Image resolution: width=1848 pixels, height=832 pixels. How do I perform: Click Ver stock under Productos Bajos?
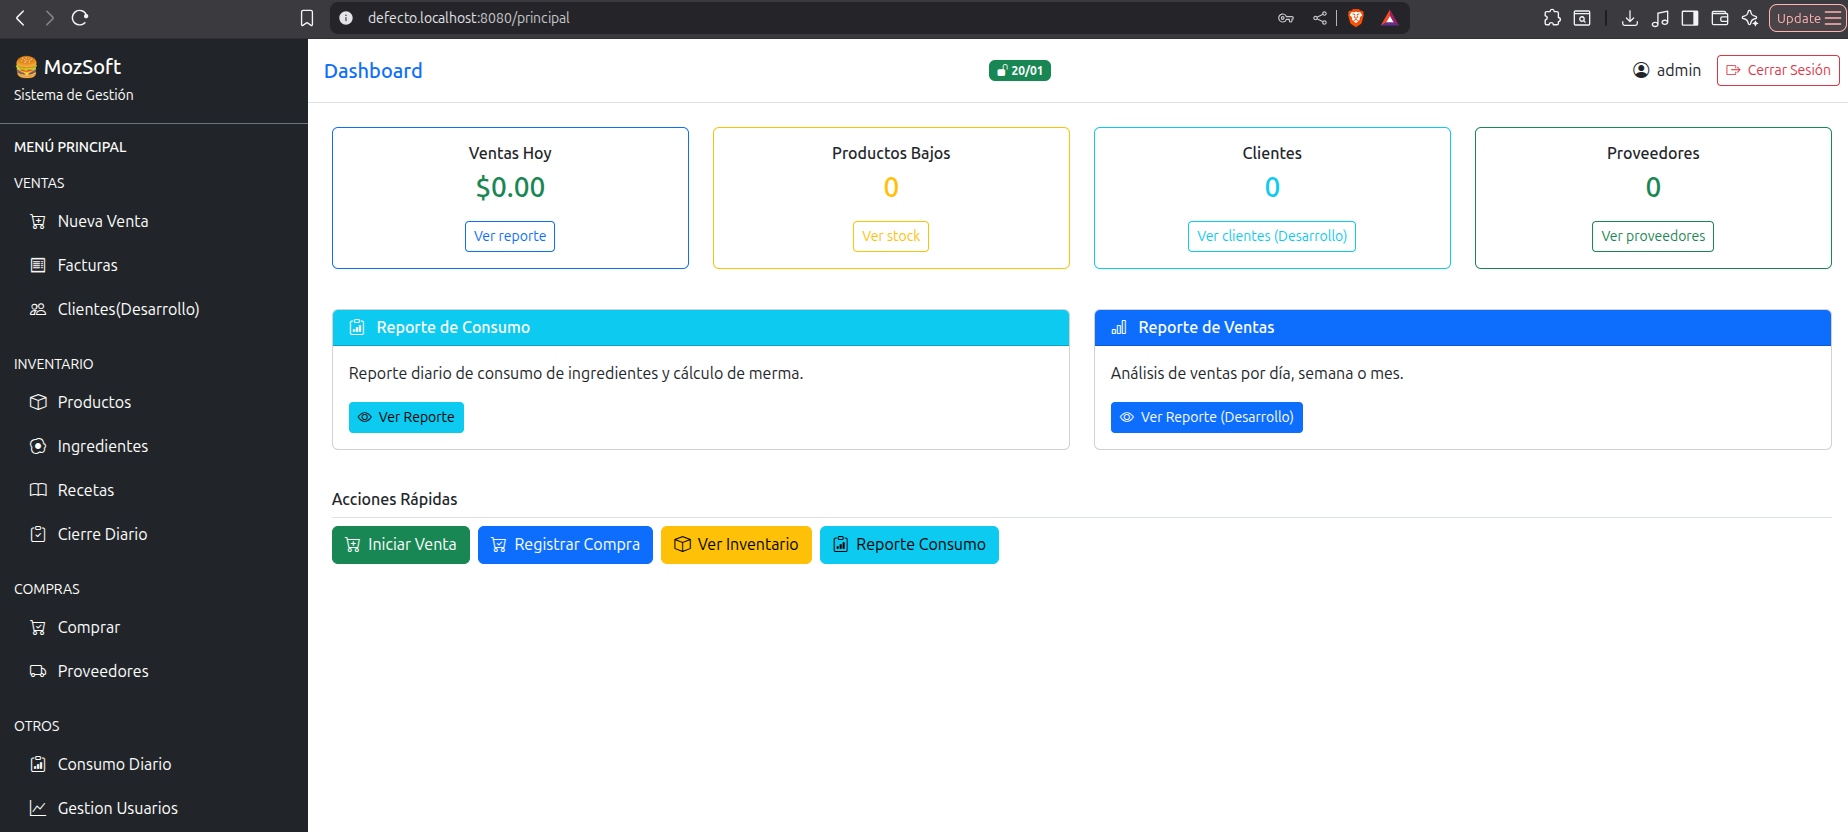(890, 236)
